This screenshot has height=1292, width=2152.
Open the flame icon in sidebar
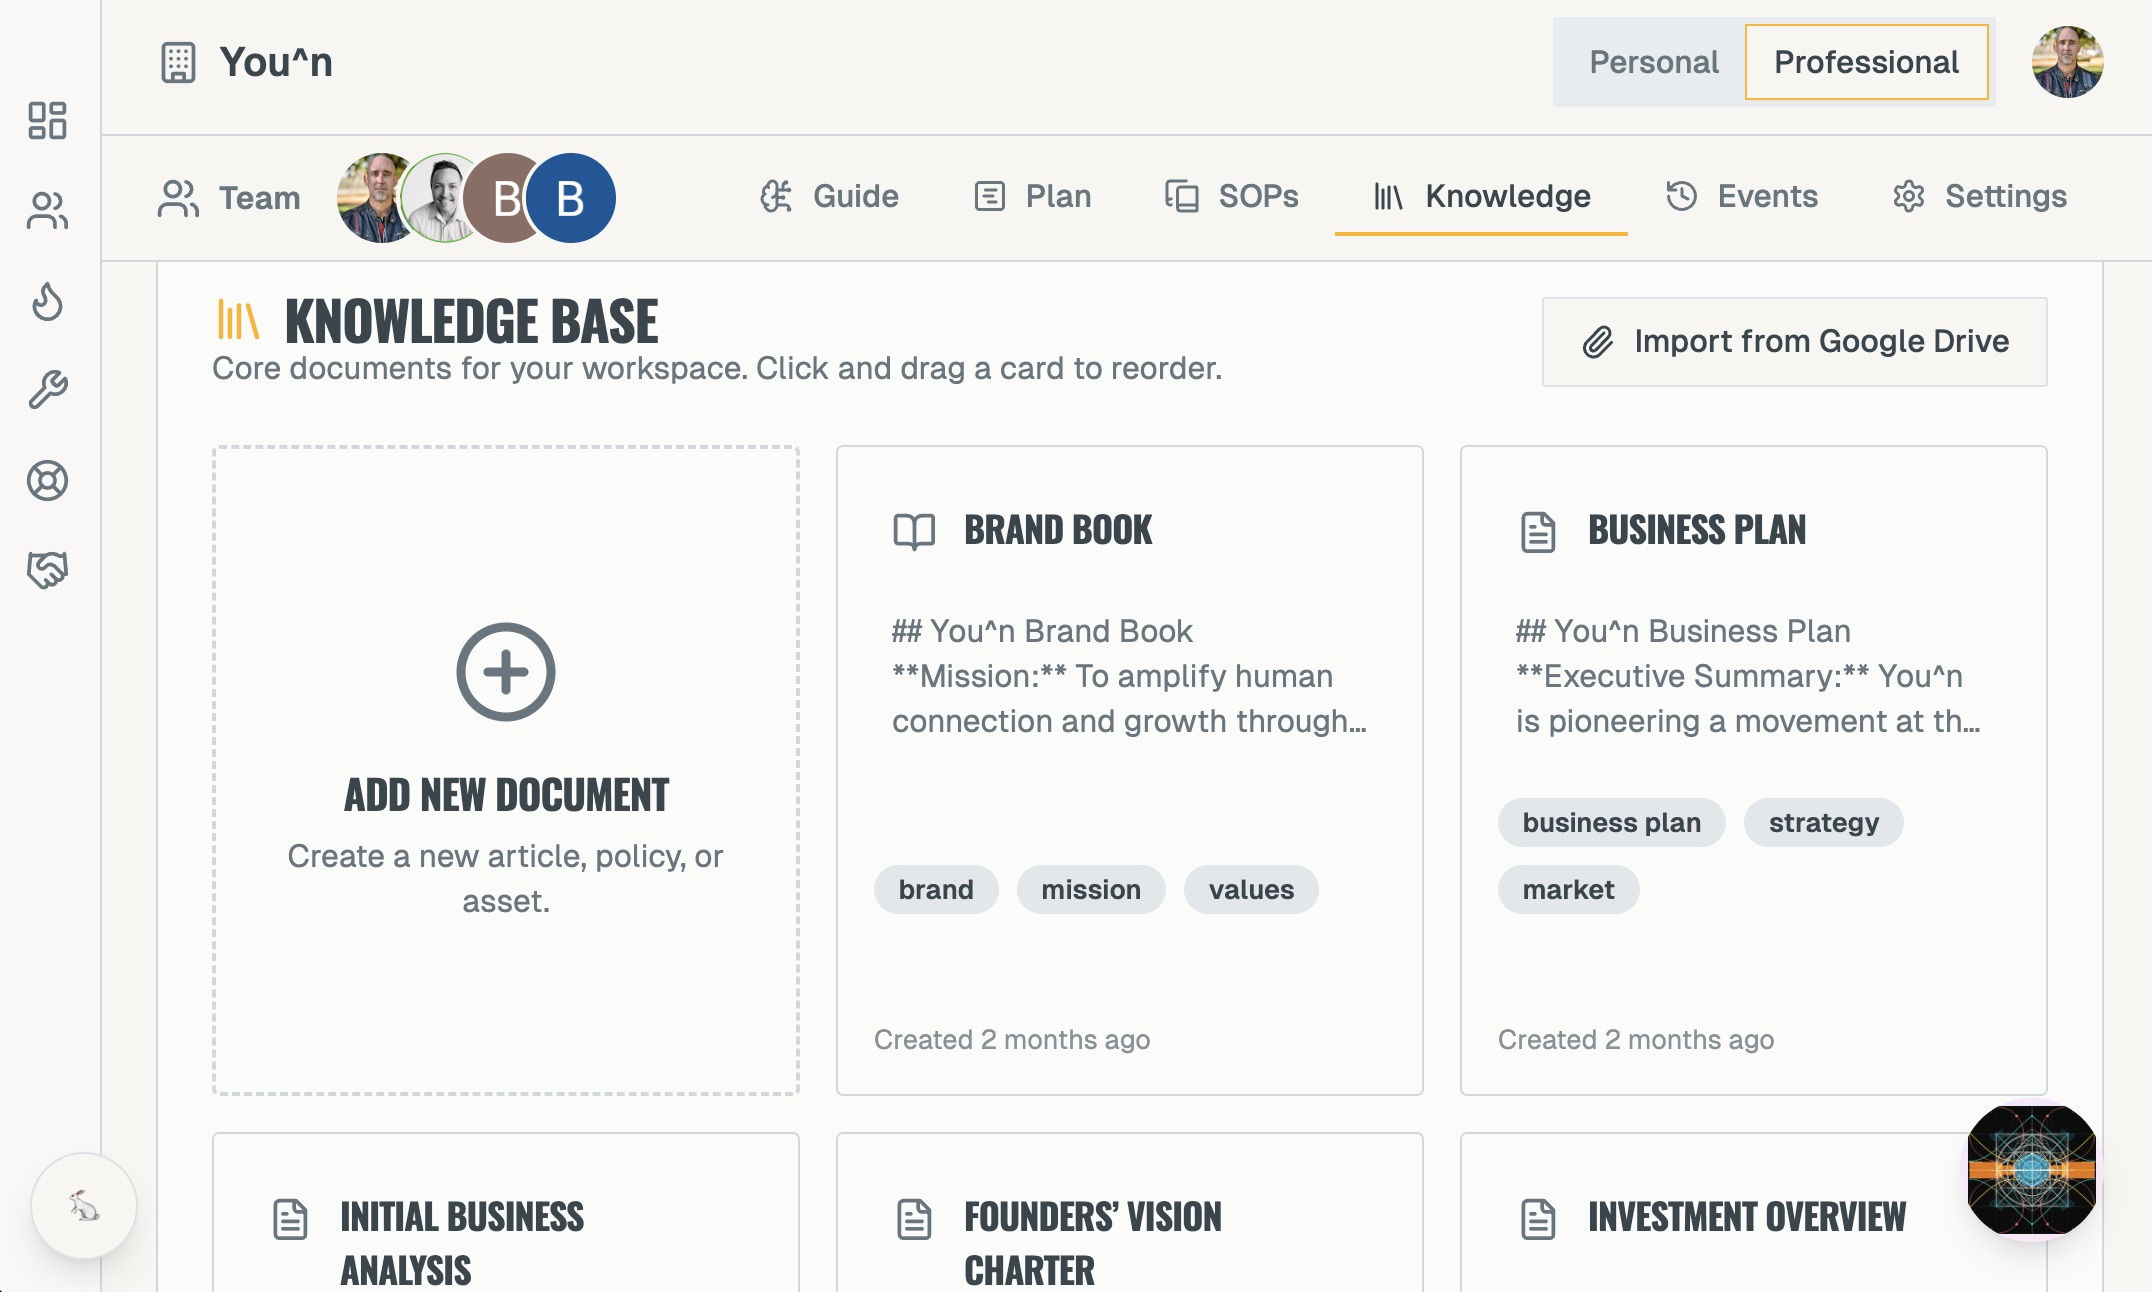click(x=47, y=300)
